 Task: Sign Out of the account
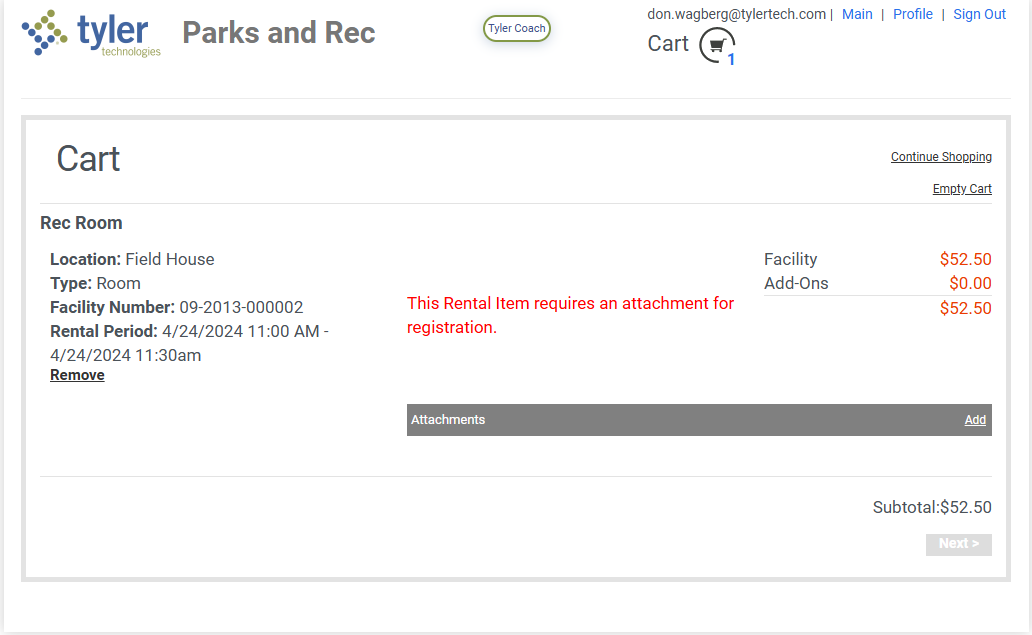[x=979, y=14]
